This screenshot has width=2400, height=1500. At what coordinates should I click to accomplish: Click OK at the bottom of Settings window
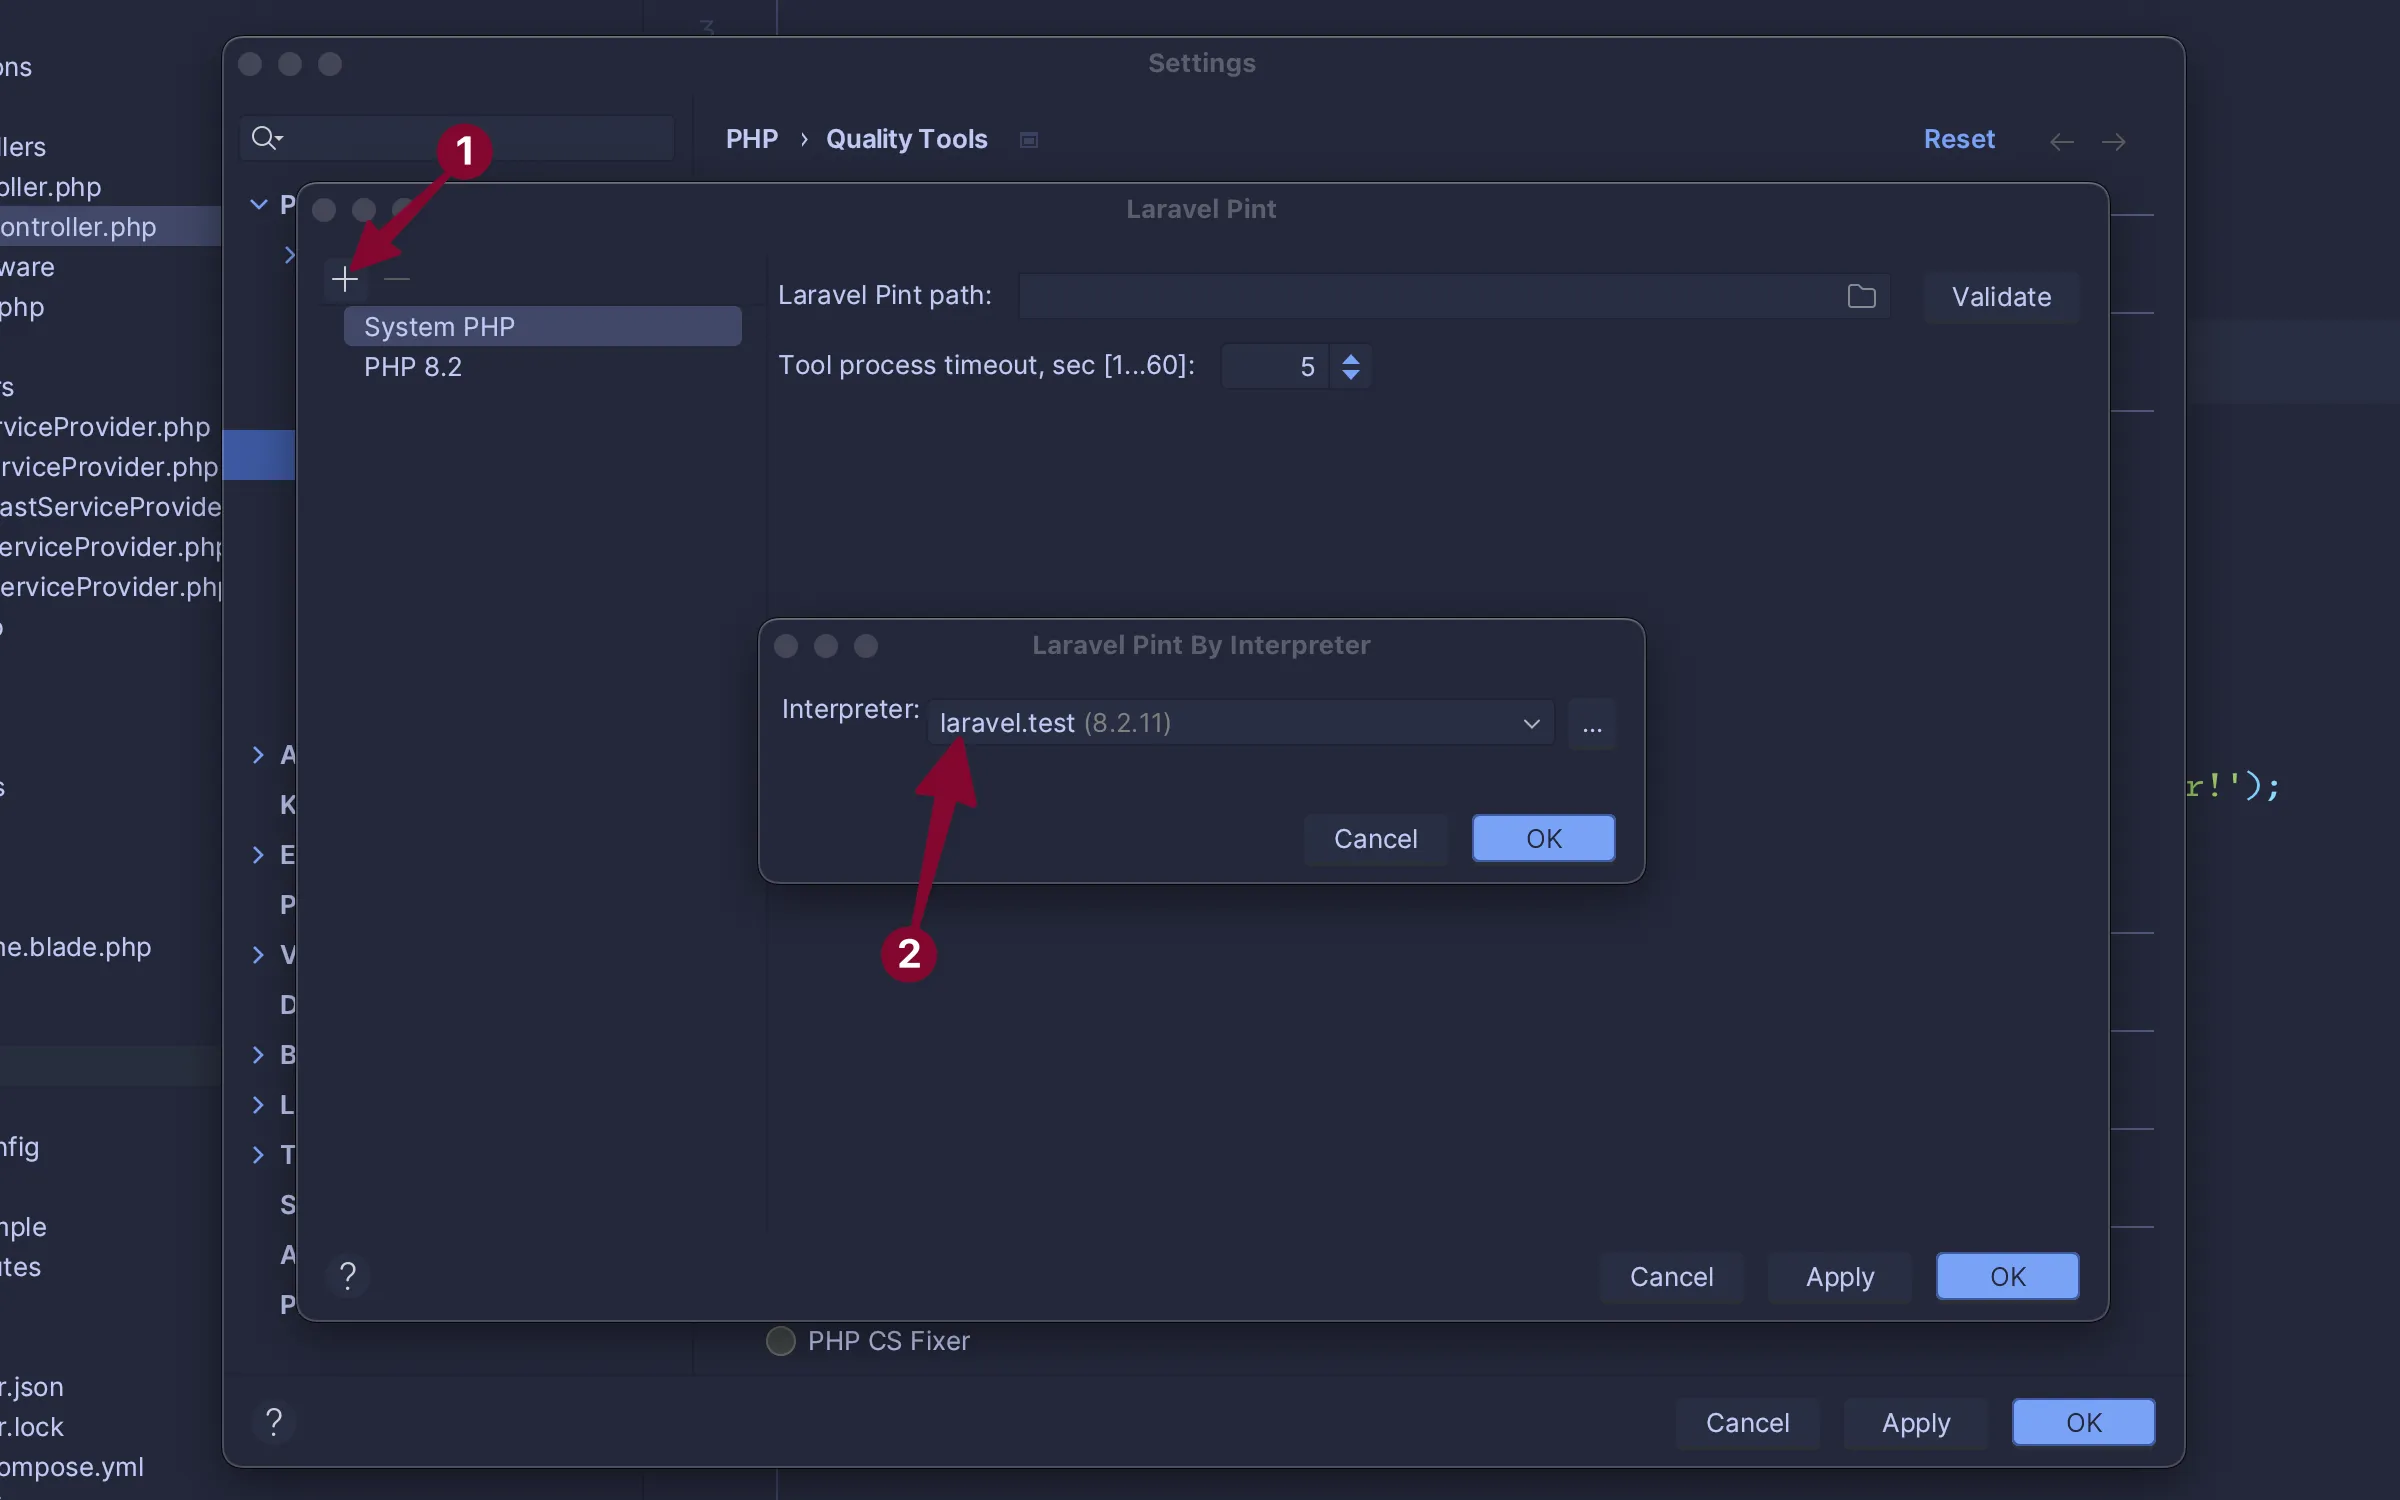[2083, 1423]
